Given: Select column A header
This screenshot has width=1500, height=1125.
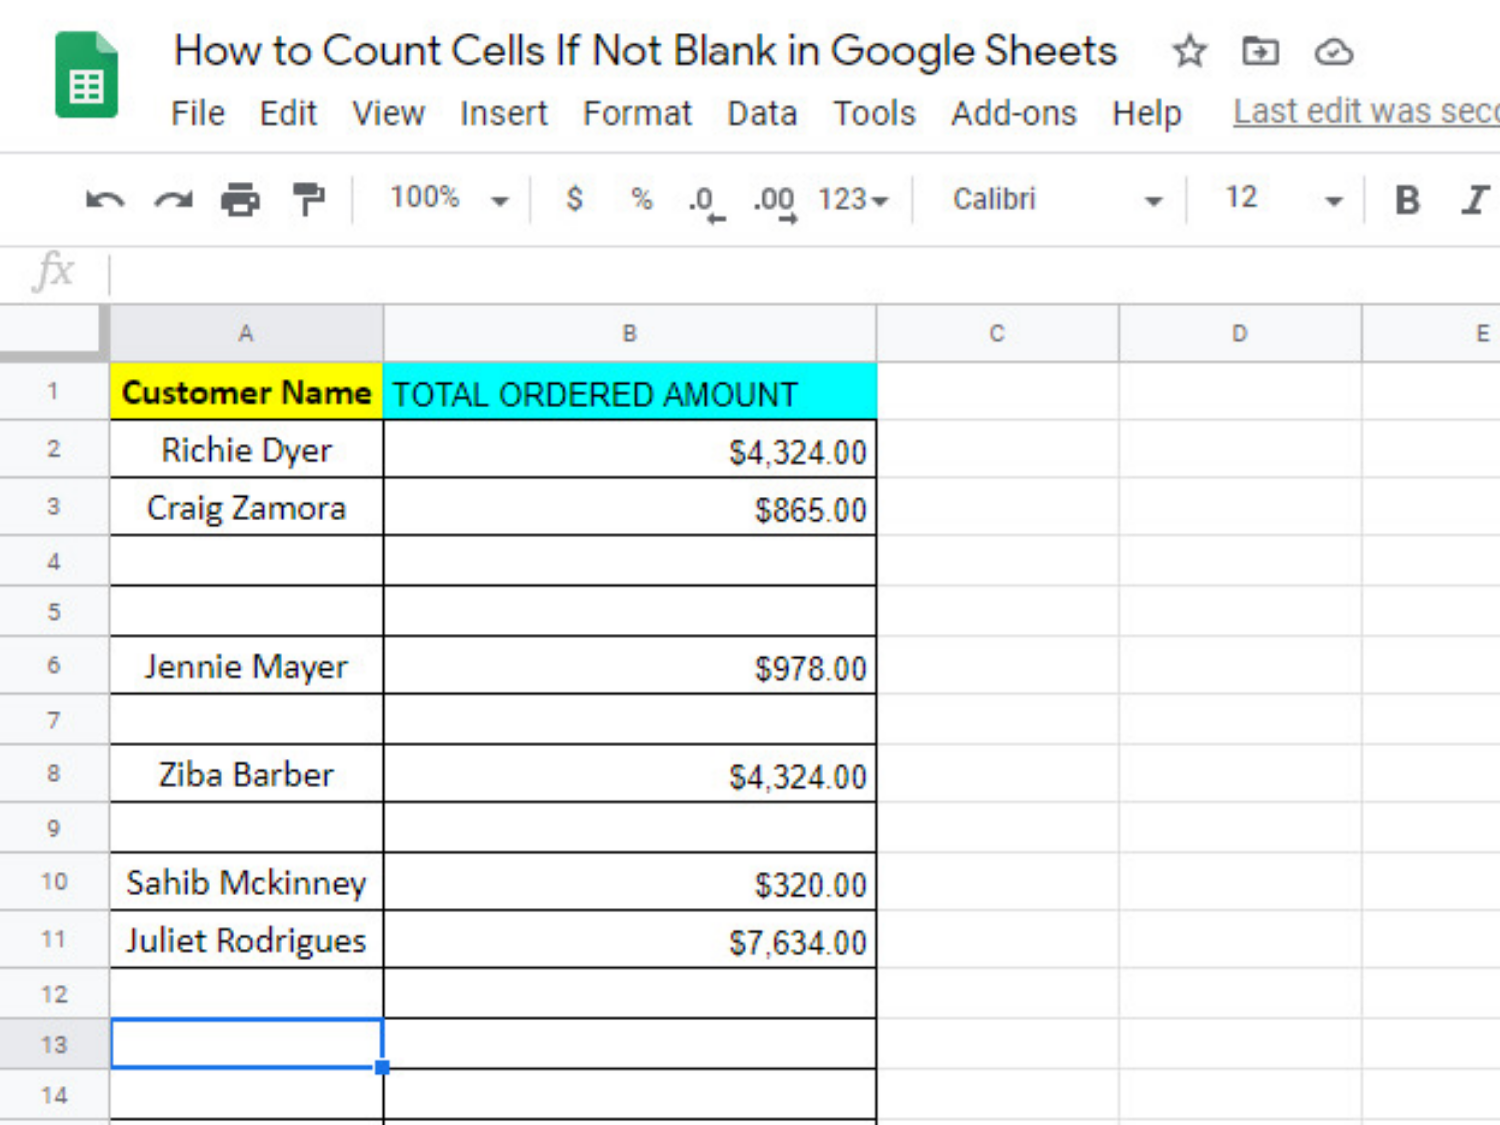Looking at the screenshot, I should [246, 334].
